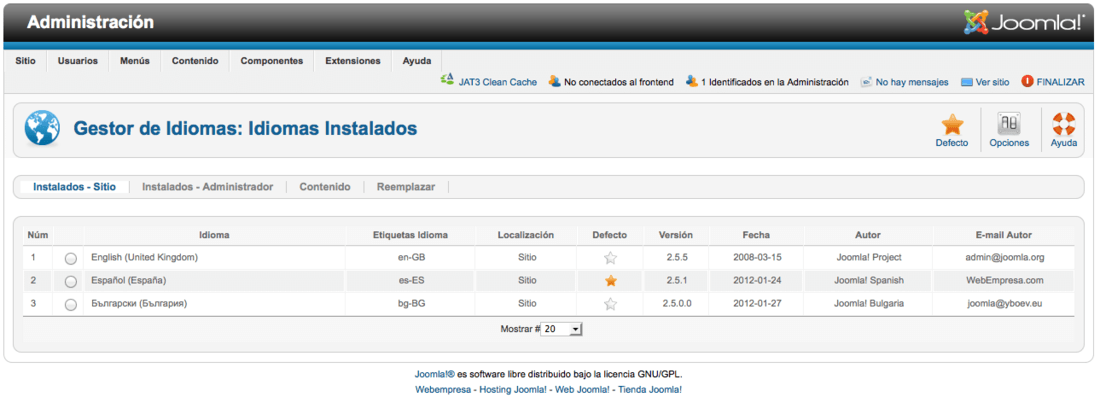Open the Extensiones menu
This screenshot has height=397, width=1100.
pyautogui.click(x=353, y=61)
